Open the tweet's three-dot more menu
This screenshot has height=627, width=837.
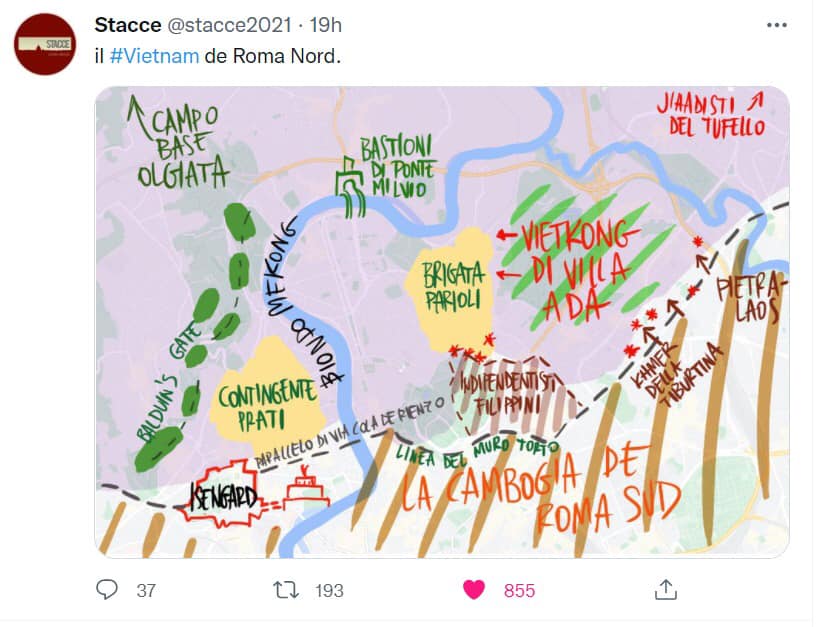coord(776,25)
